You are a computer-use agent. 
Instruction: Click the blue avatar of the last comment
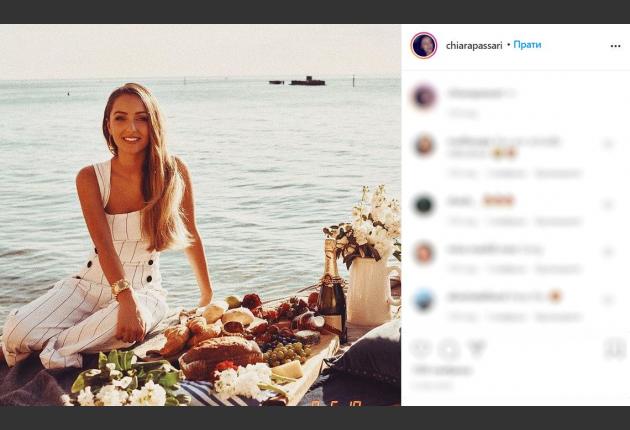[424, 300]
